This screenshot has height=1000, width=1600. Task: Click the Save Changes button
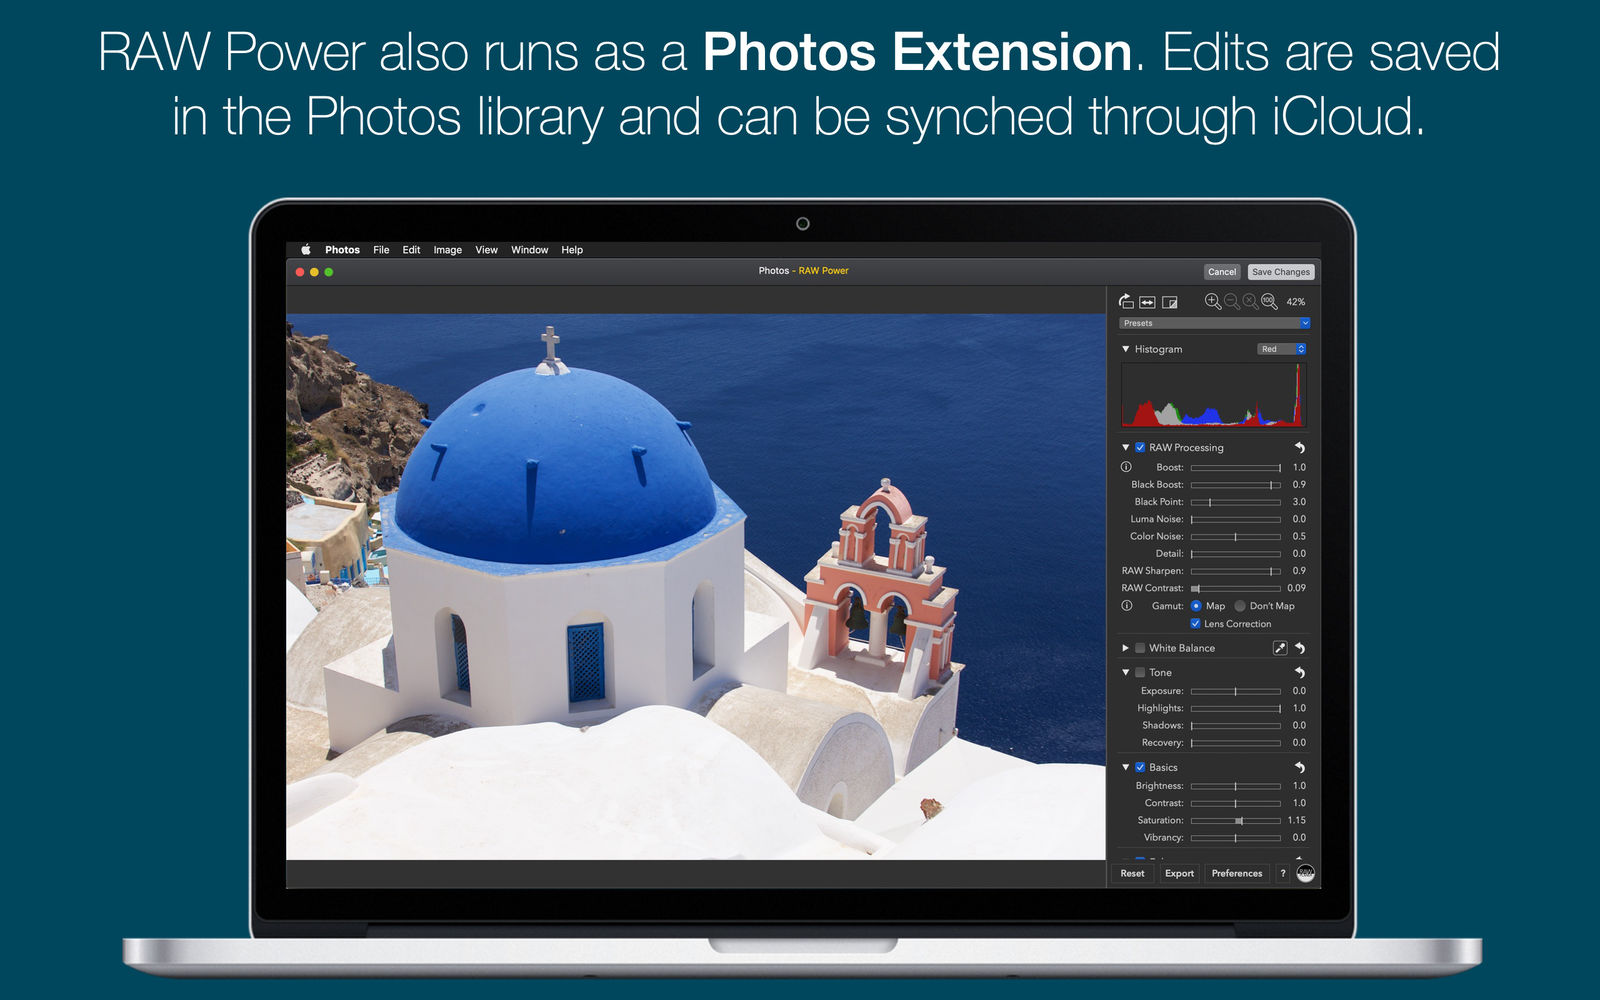tap(1281, 272)
